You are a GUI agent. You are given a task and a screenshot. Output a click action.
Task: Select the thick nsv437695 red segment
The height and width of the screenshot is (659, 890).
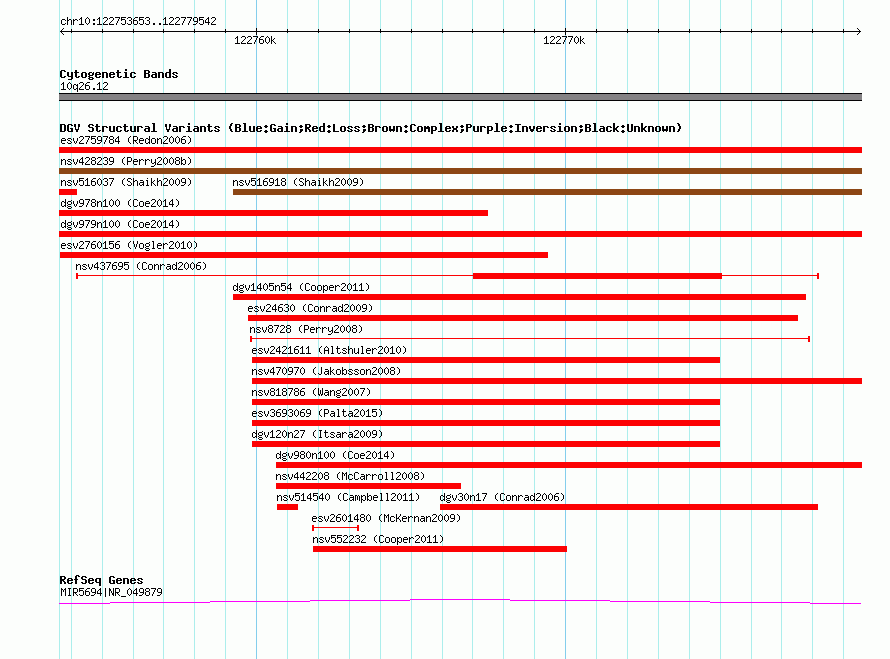[x=597, y=276]
